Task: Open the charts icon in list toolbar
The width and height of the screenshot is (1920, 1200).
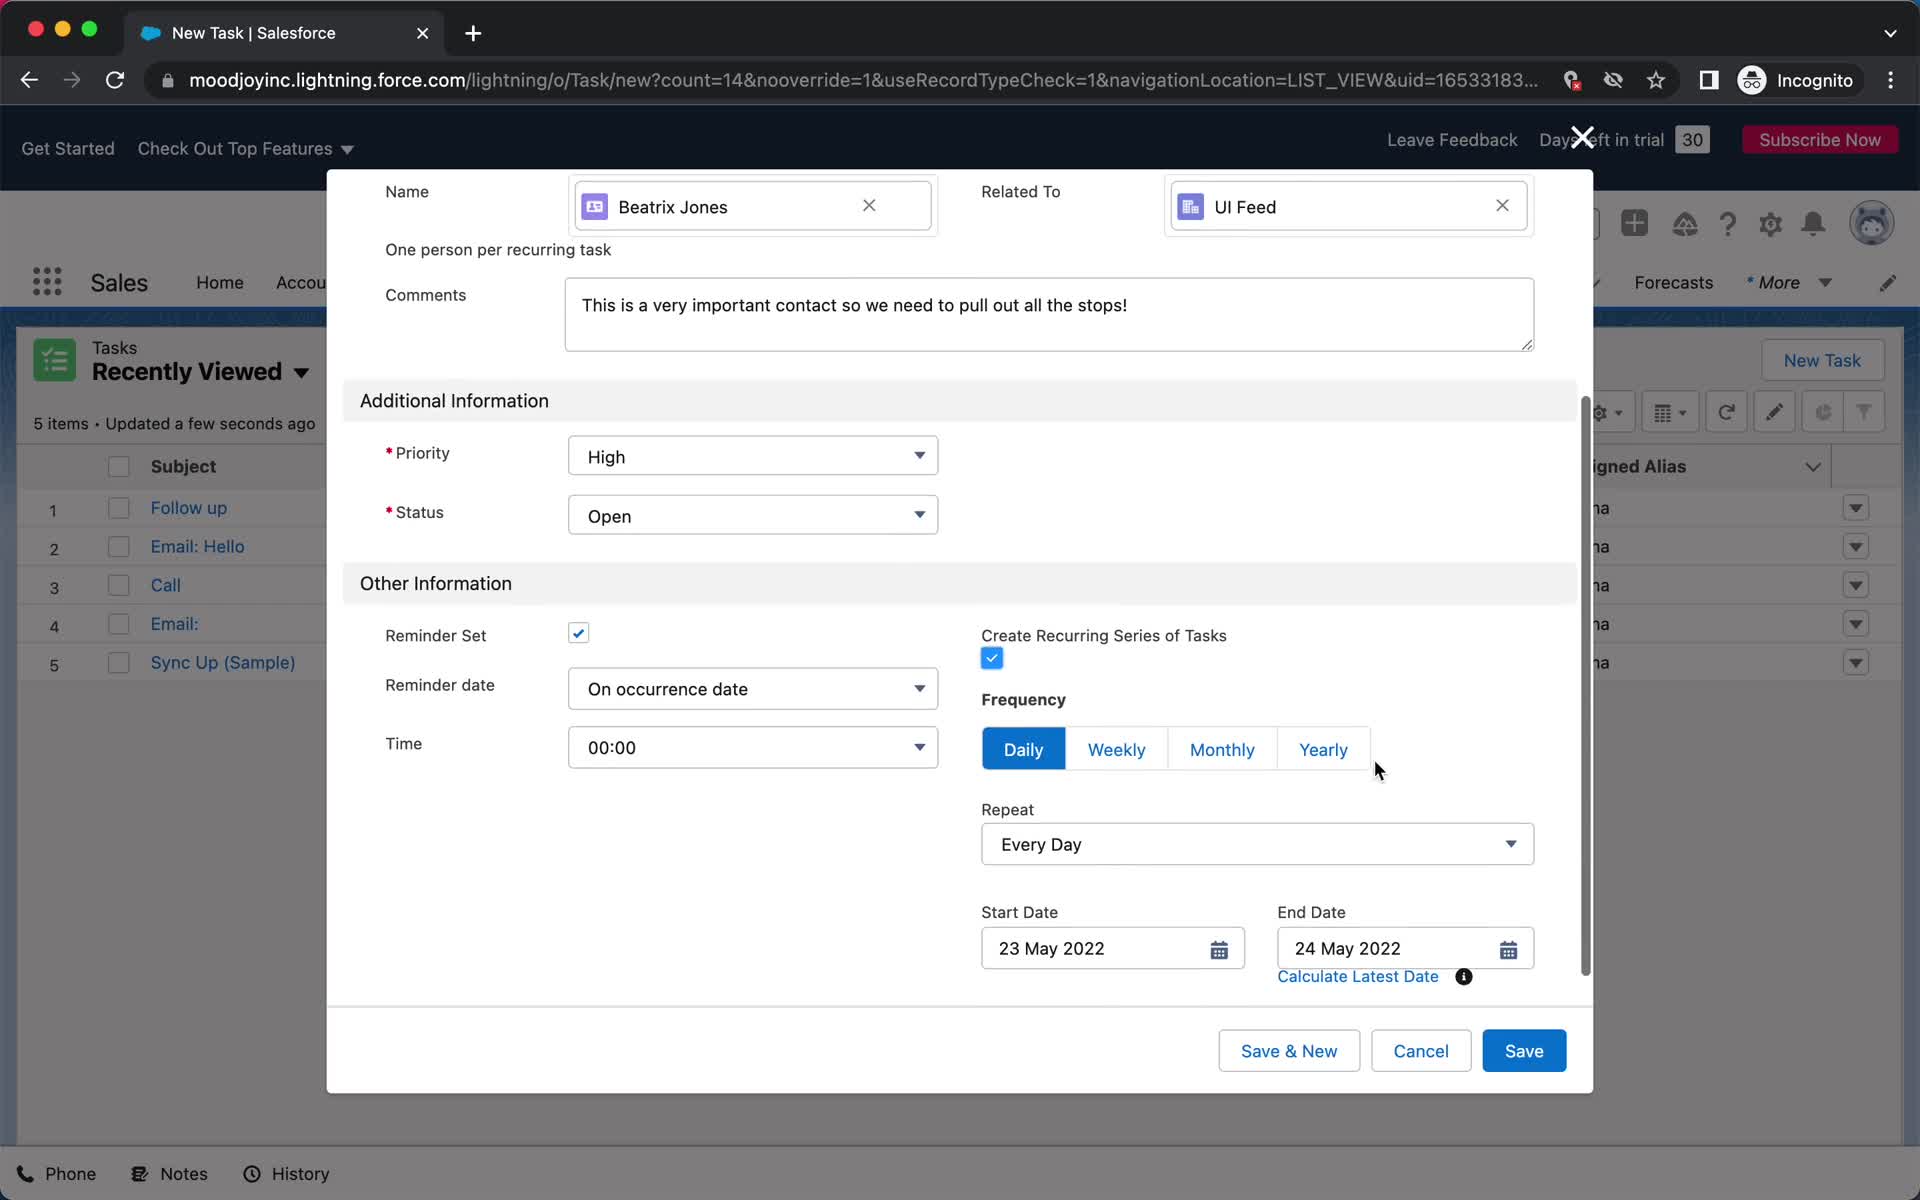Action: (x=1823, y=412)
